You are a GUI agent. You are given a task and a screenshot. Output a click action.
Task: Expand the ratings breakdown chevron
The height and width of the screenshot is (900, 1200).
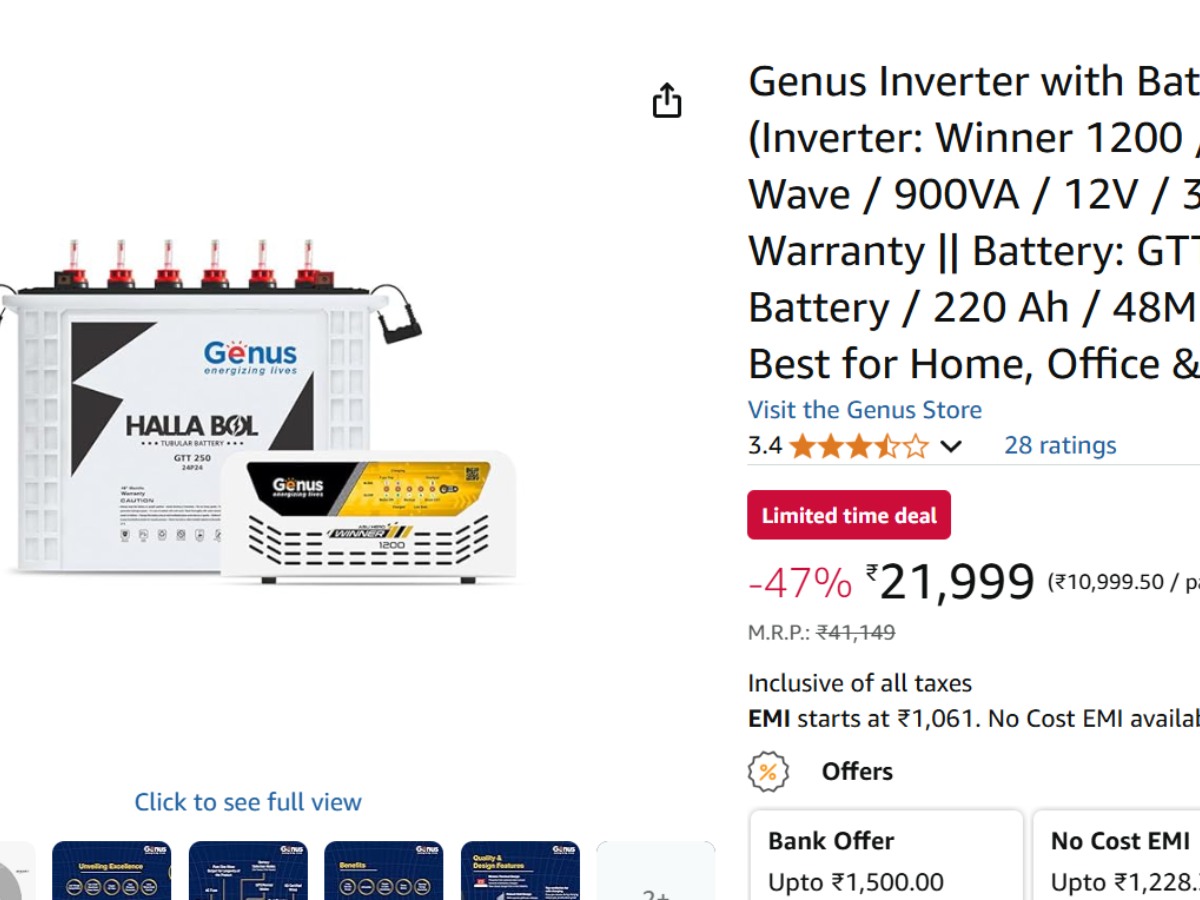pyautogui.click(x=951, y=446)
